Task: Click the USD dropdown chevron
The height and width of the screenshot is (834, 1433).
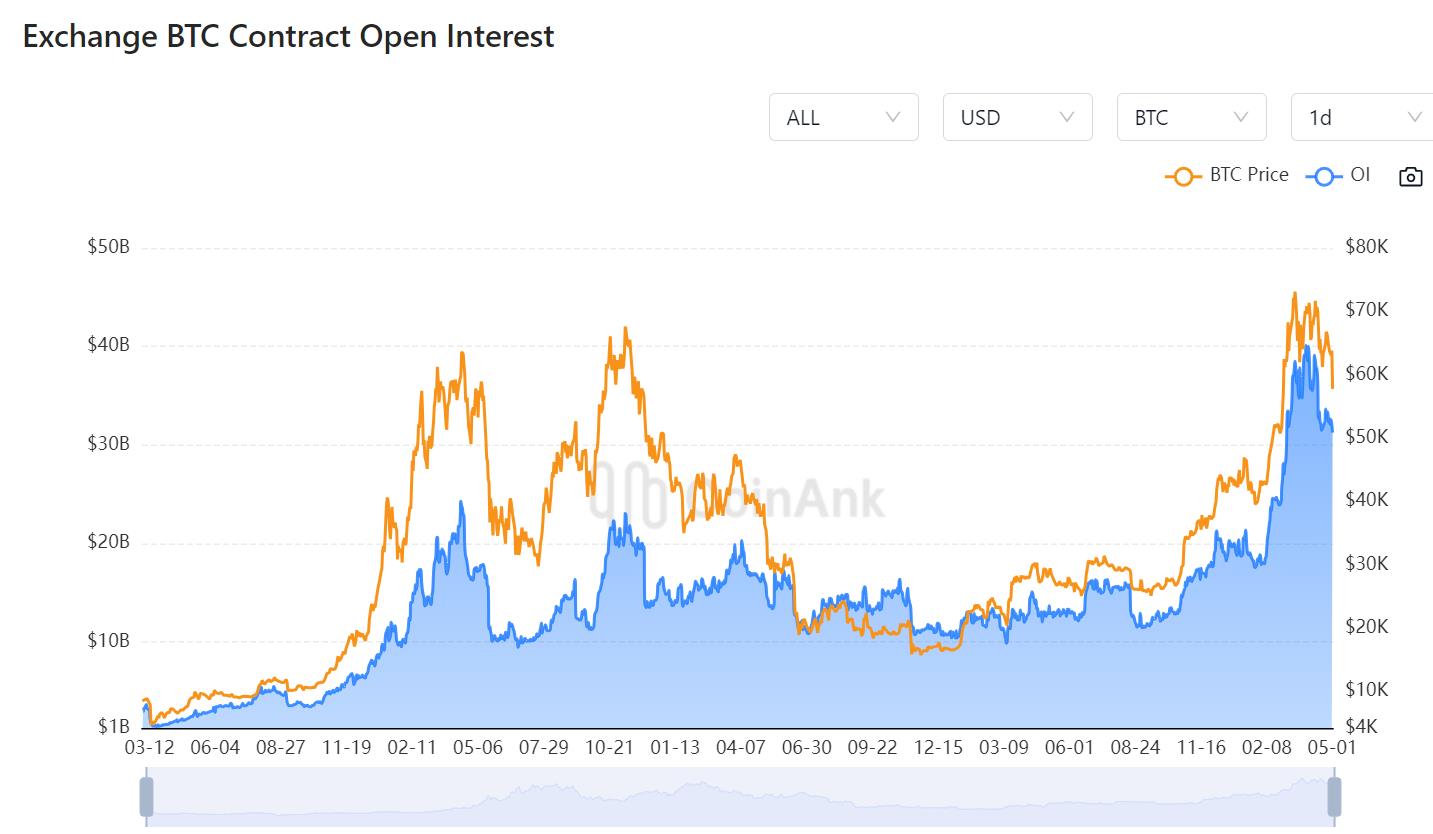Action: (x=1068, y=117)
